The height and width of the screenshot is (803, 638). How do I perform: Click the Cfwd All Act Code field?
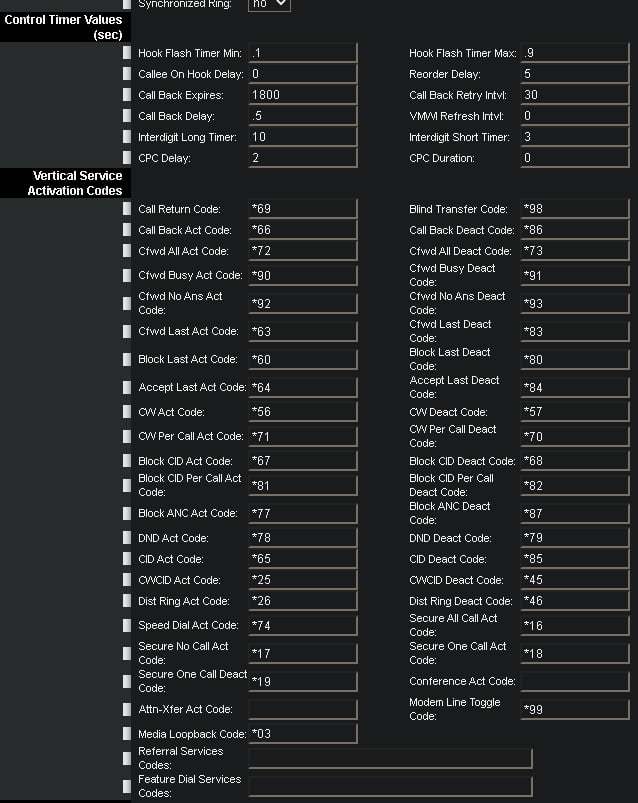tap(302, 251)
